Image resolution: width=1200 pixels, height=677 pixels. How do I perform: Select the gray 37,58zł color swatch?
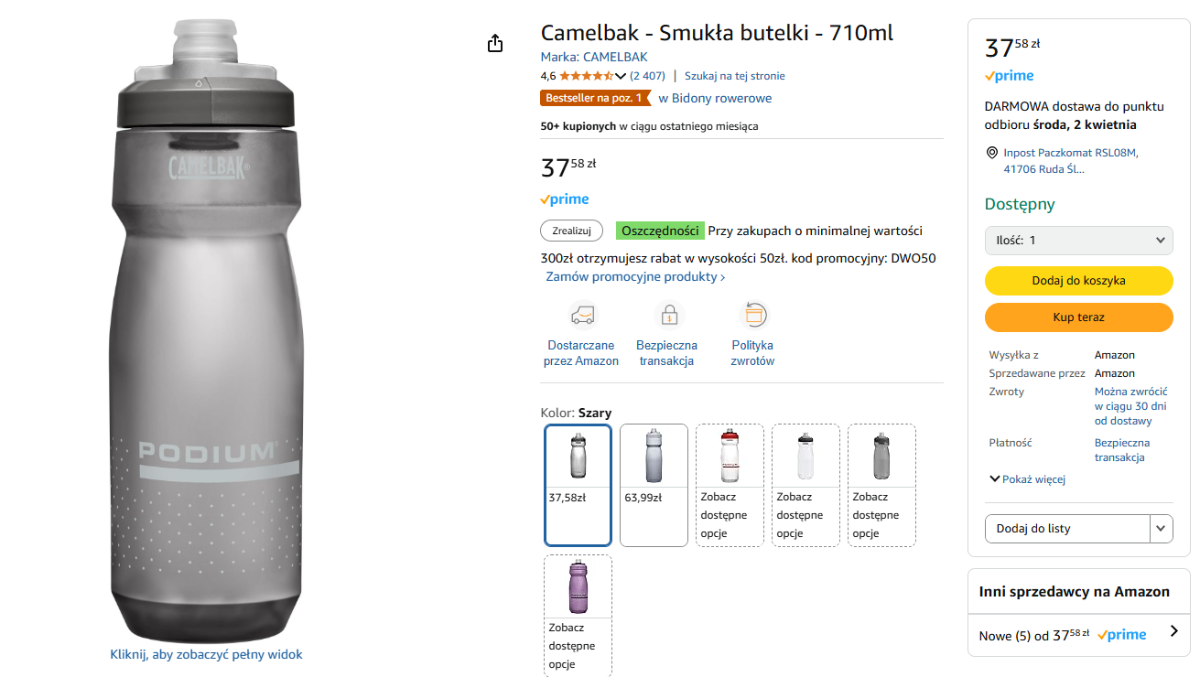pyautogui.click(x=578, y=485)
